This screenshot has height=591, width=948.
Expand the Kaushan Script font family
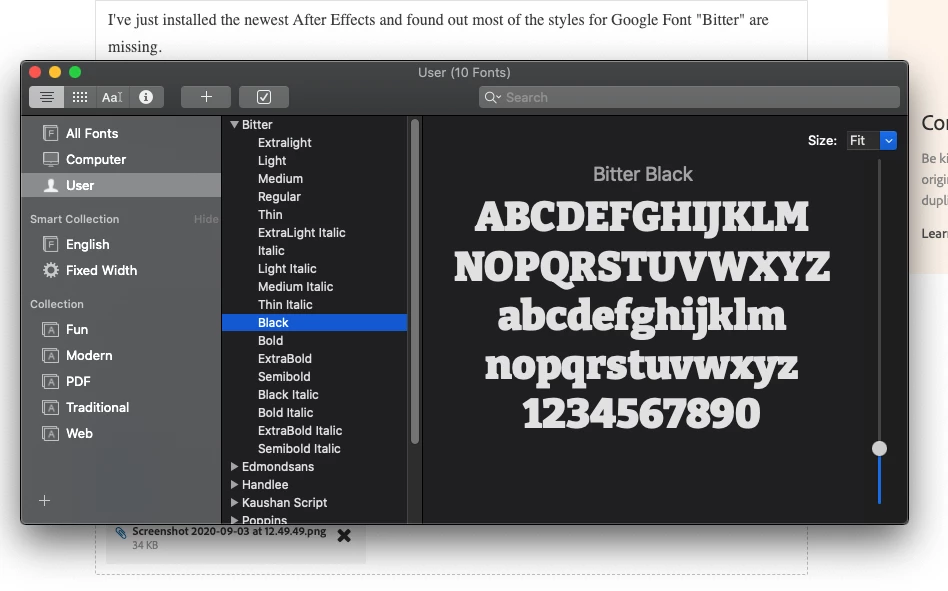235,503
